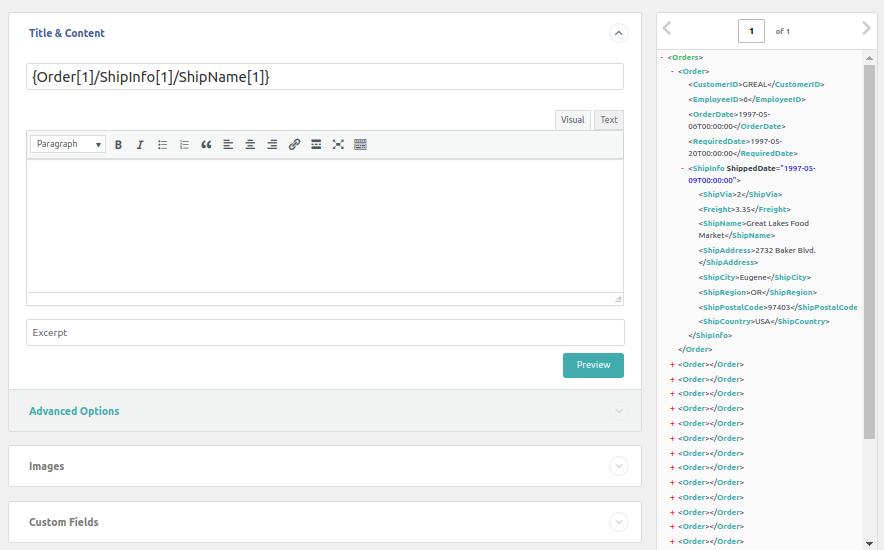Screen dimensions: 884x550
Task: Switch to the Text editor tab
Action: pos(609,120)
